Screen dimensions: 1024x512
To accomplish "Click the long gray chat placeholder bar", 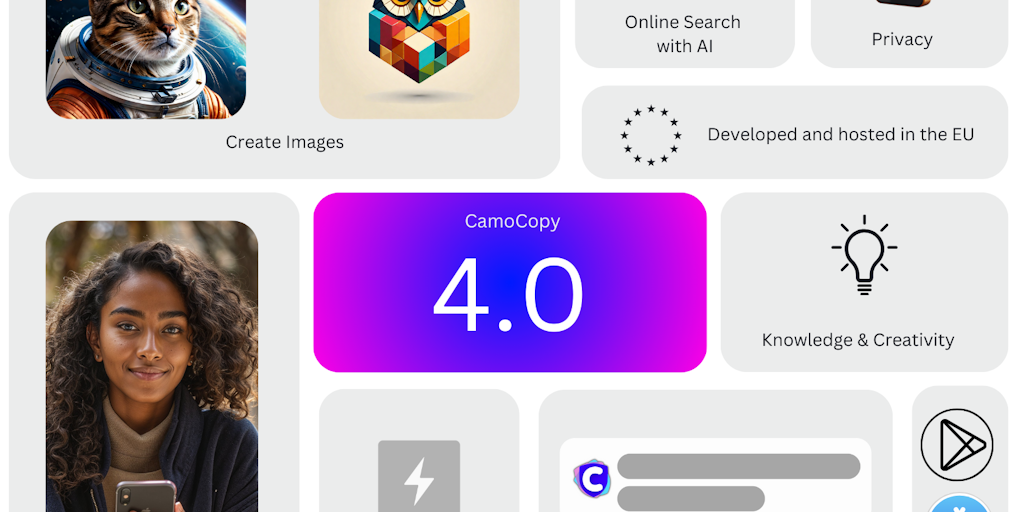I will (x=739, y=466).
